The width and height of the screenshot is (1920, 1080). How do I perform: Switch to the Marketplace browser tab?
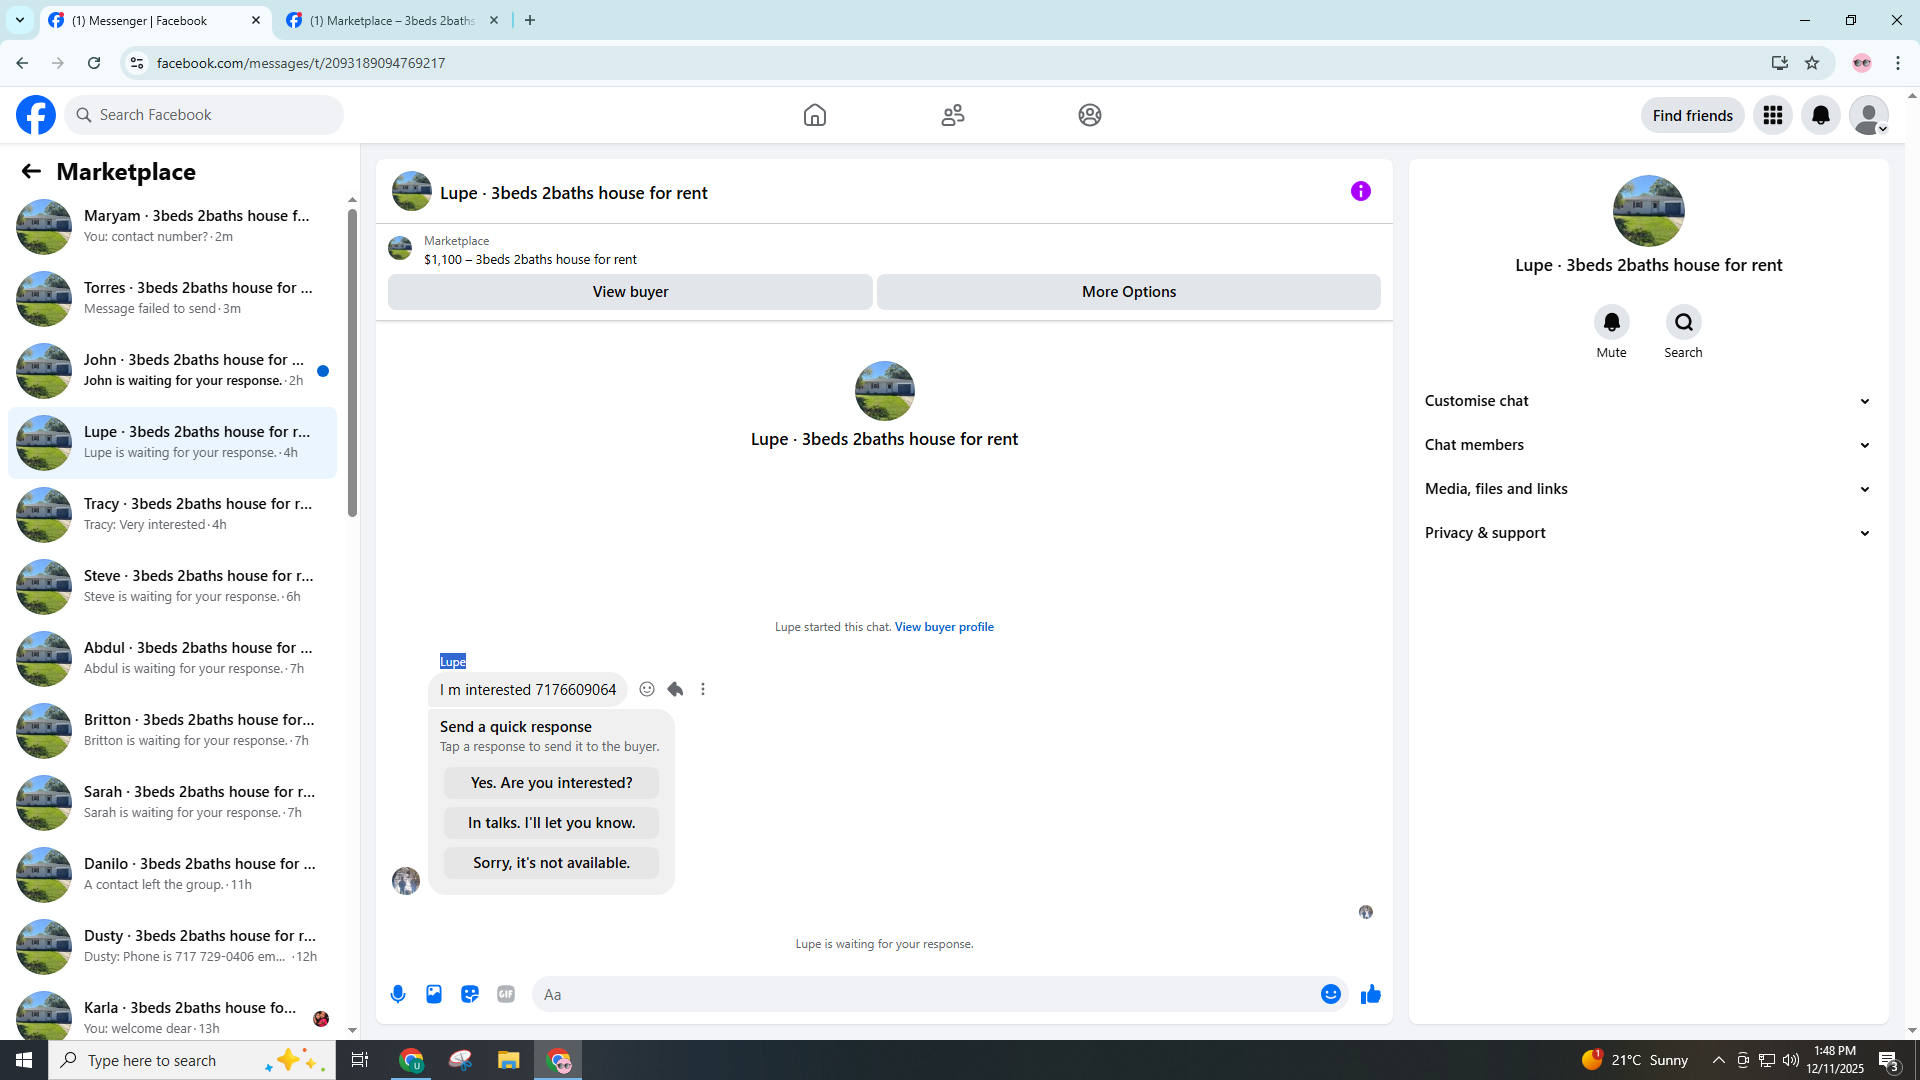(391, 20)
